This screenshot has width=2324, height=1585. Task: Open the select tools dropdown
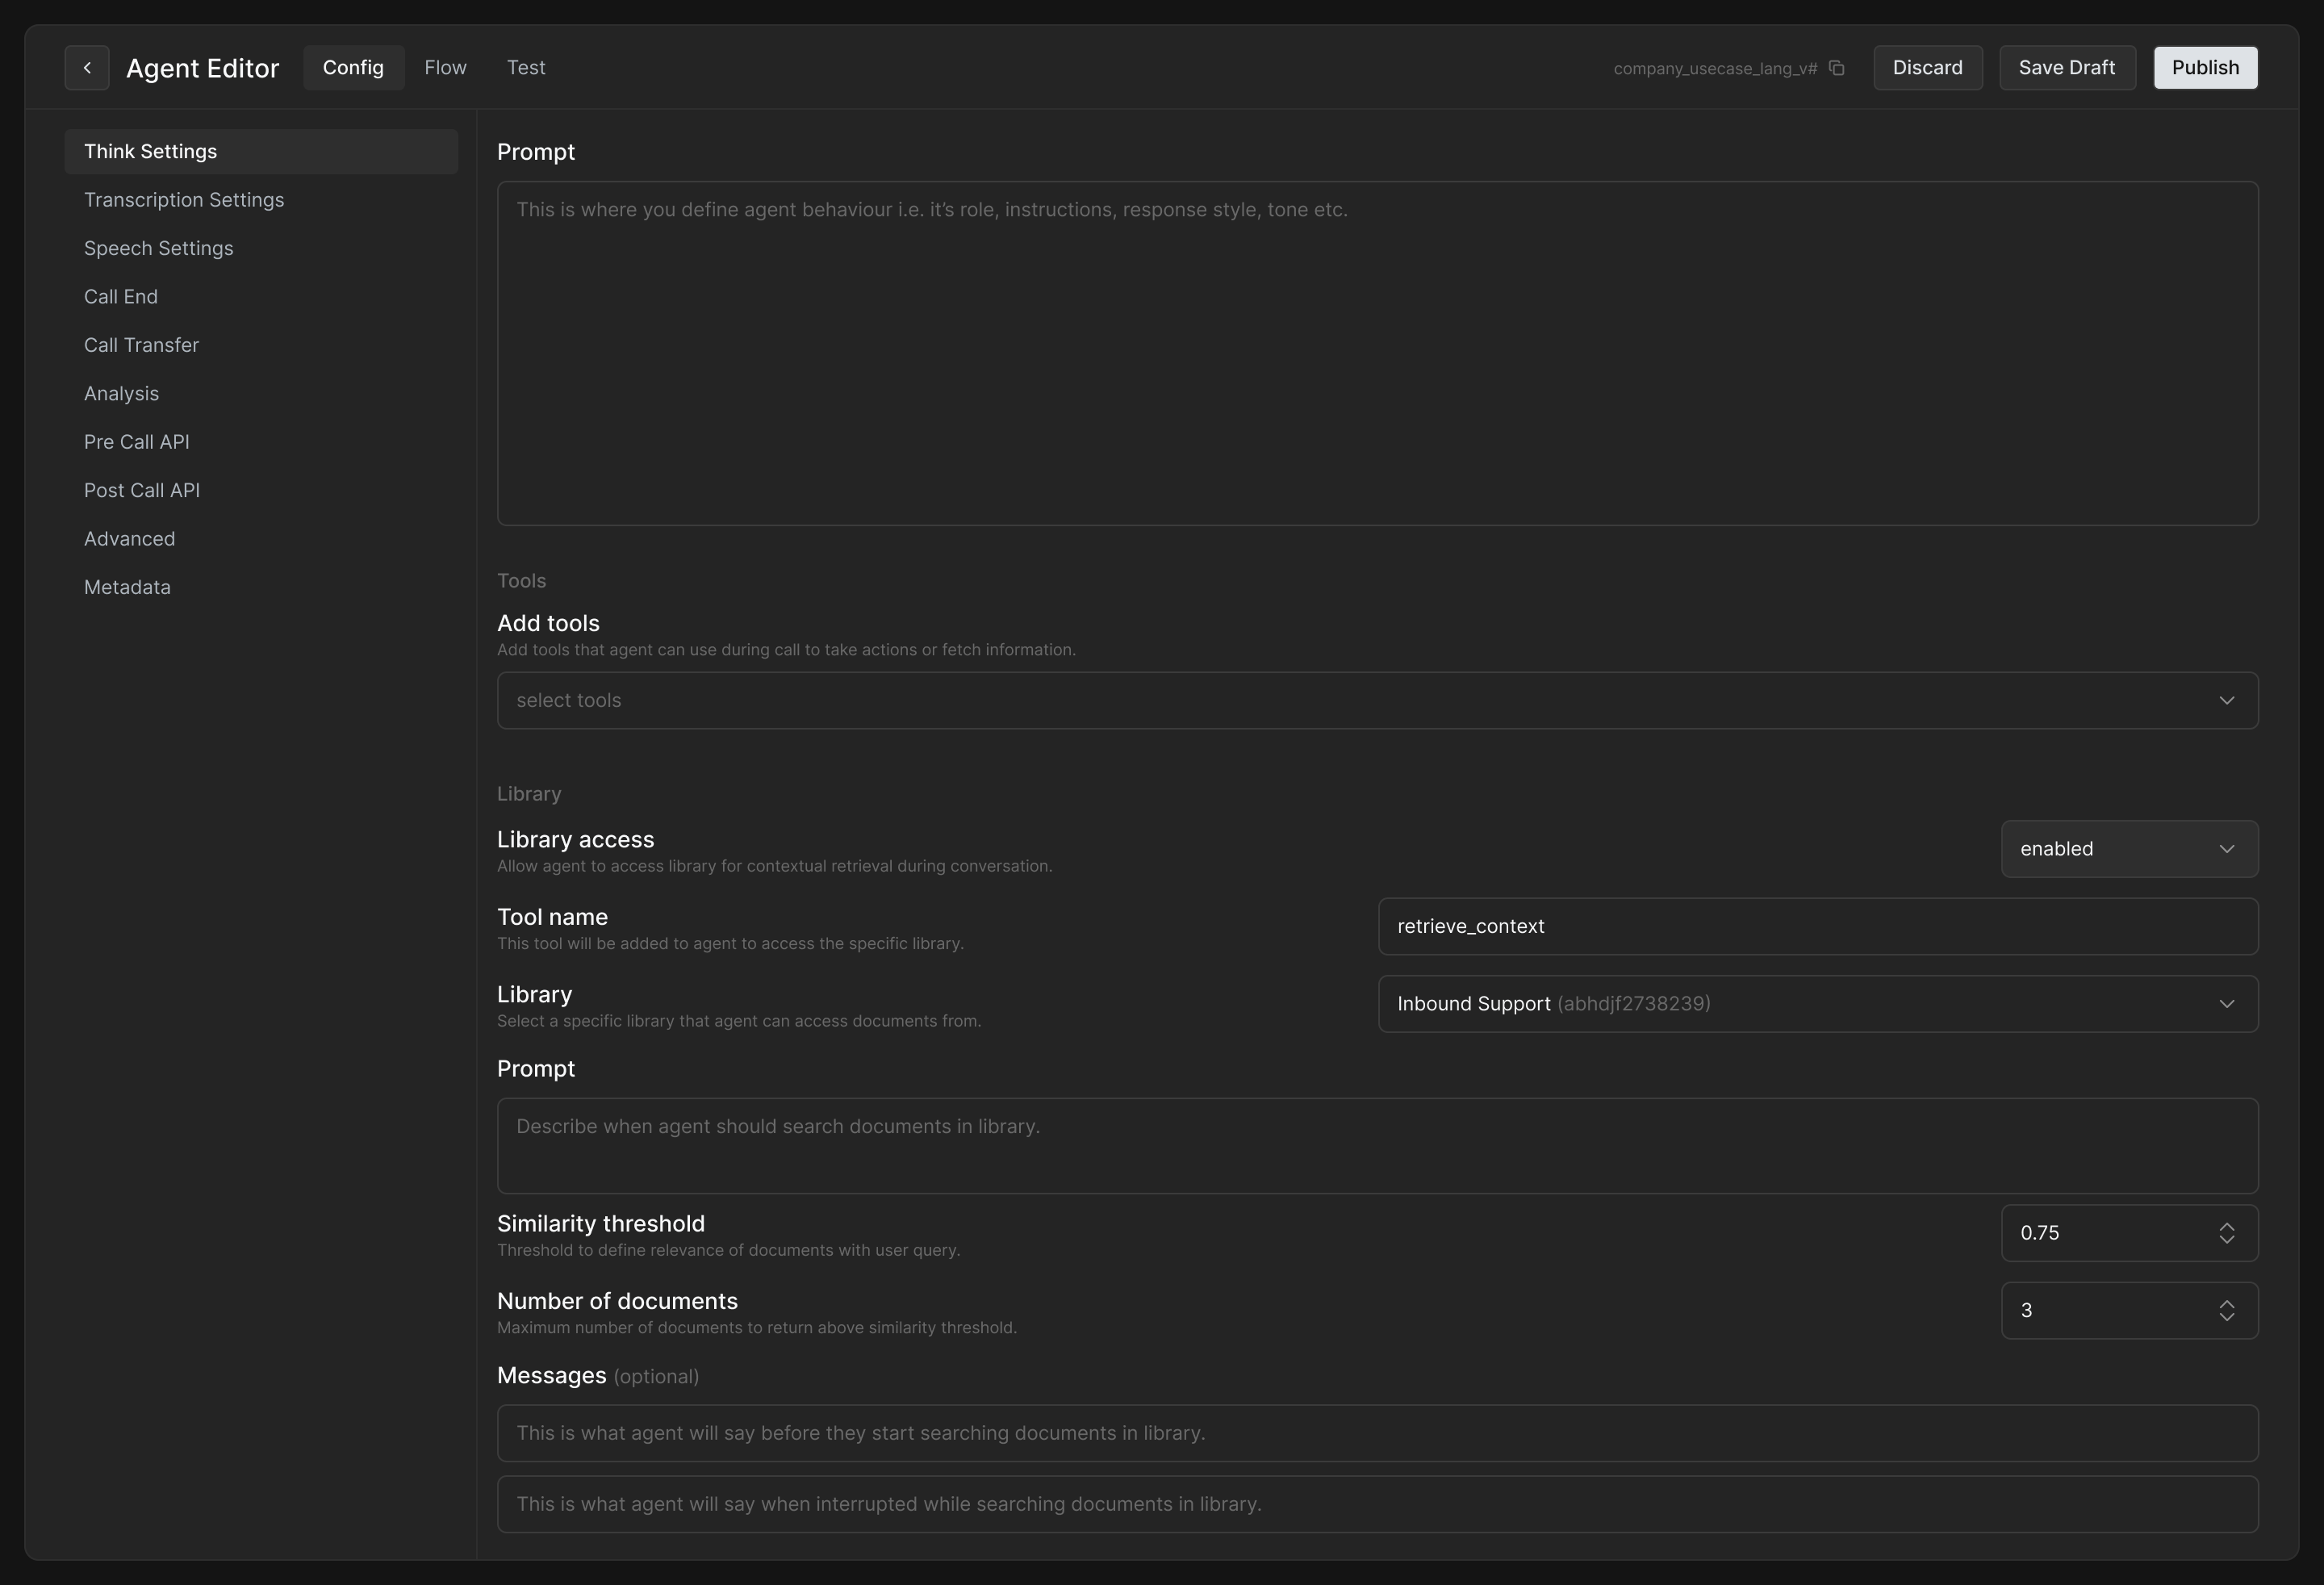click(1376, 700)
